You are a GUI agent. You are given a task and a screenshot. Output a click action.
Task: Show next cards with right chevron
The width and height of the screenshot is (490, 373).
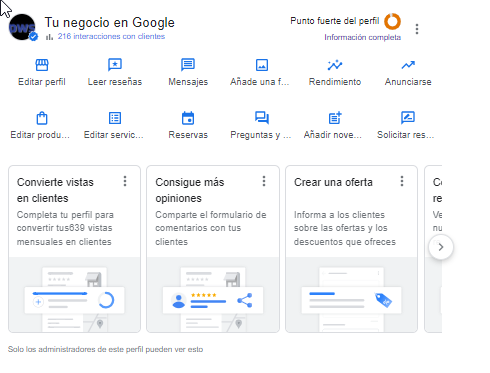[441, 247]
